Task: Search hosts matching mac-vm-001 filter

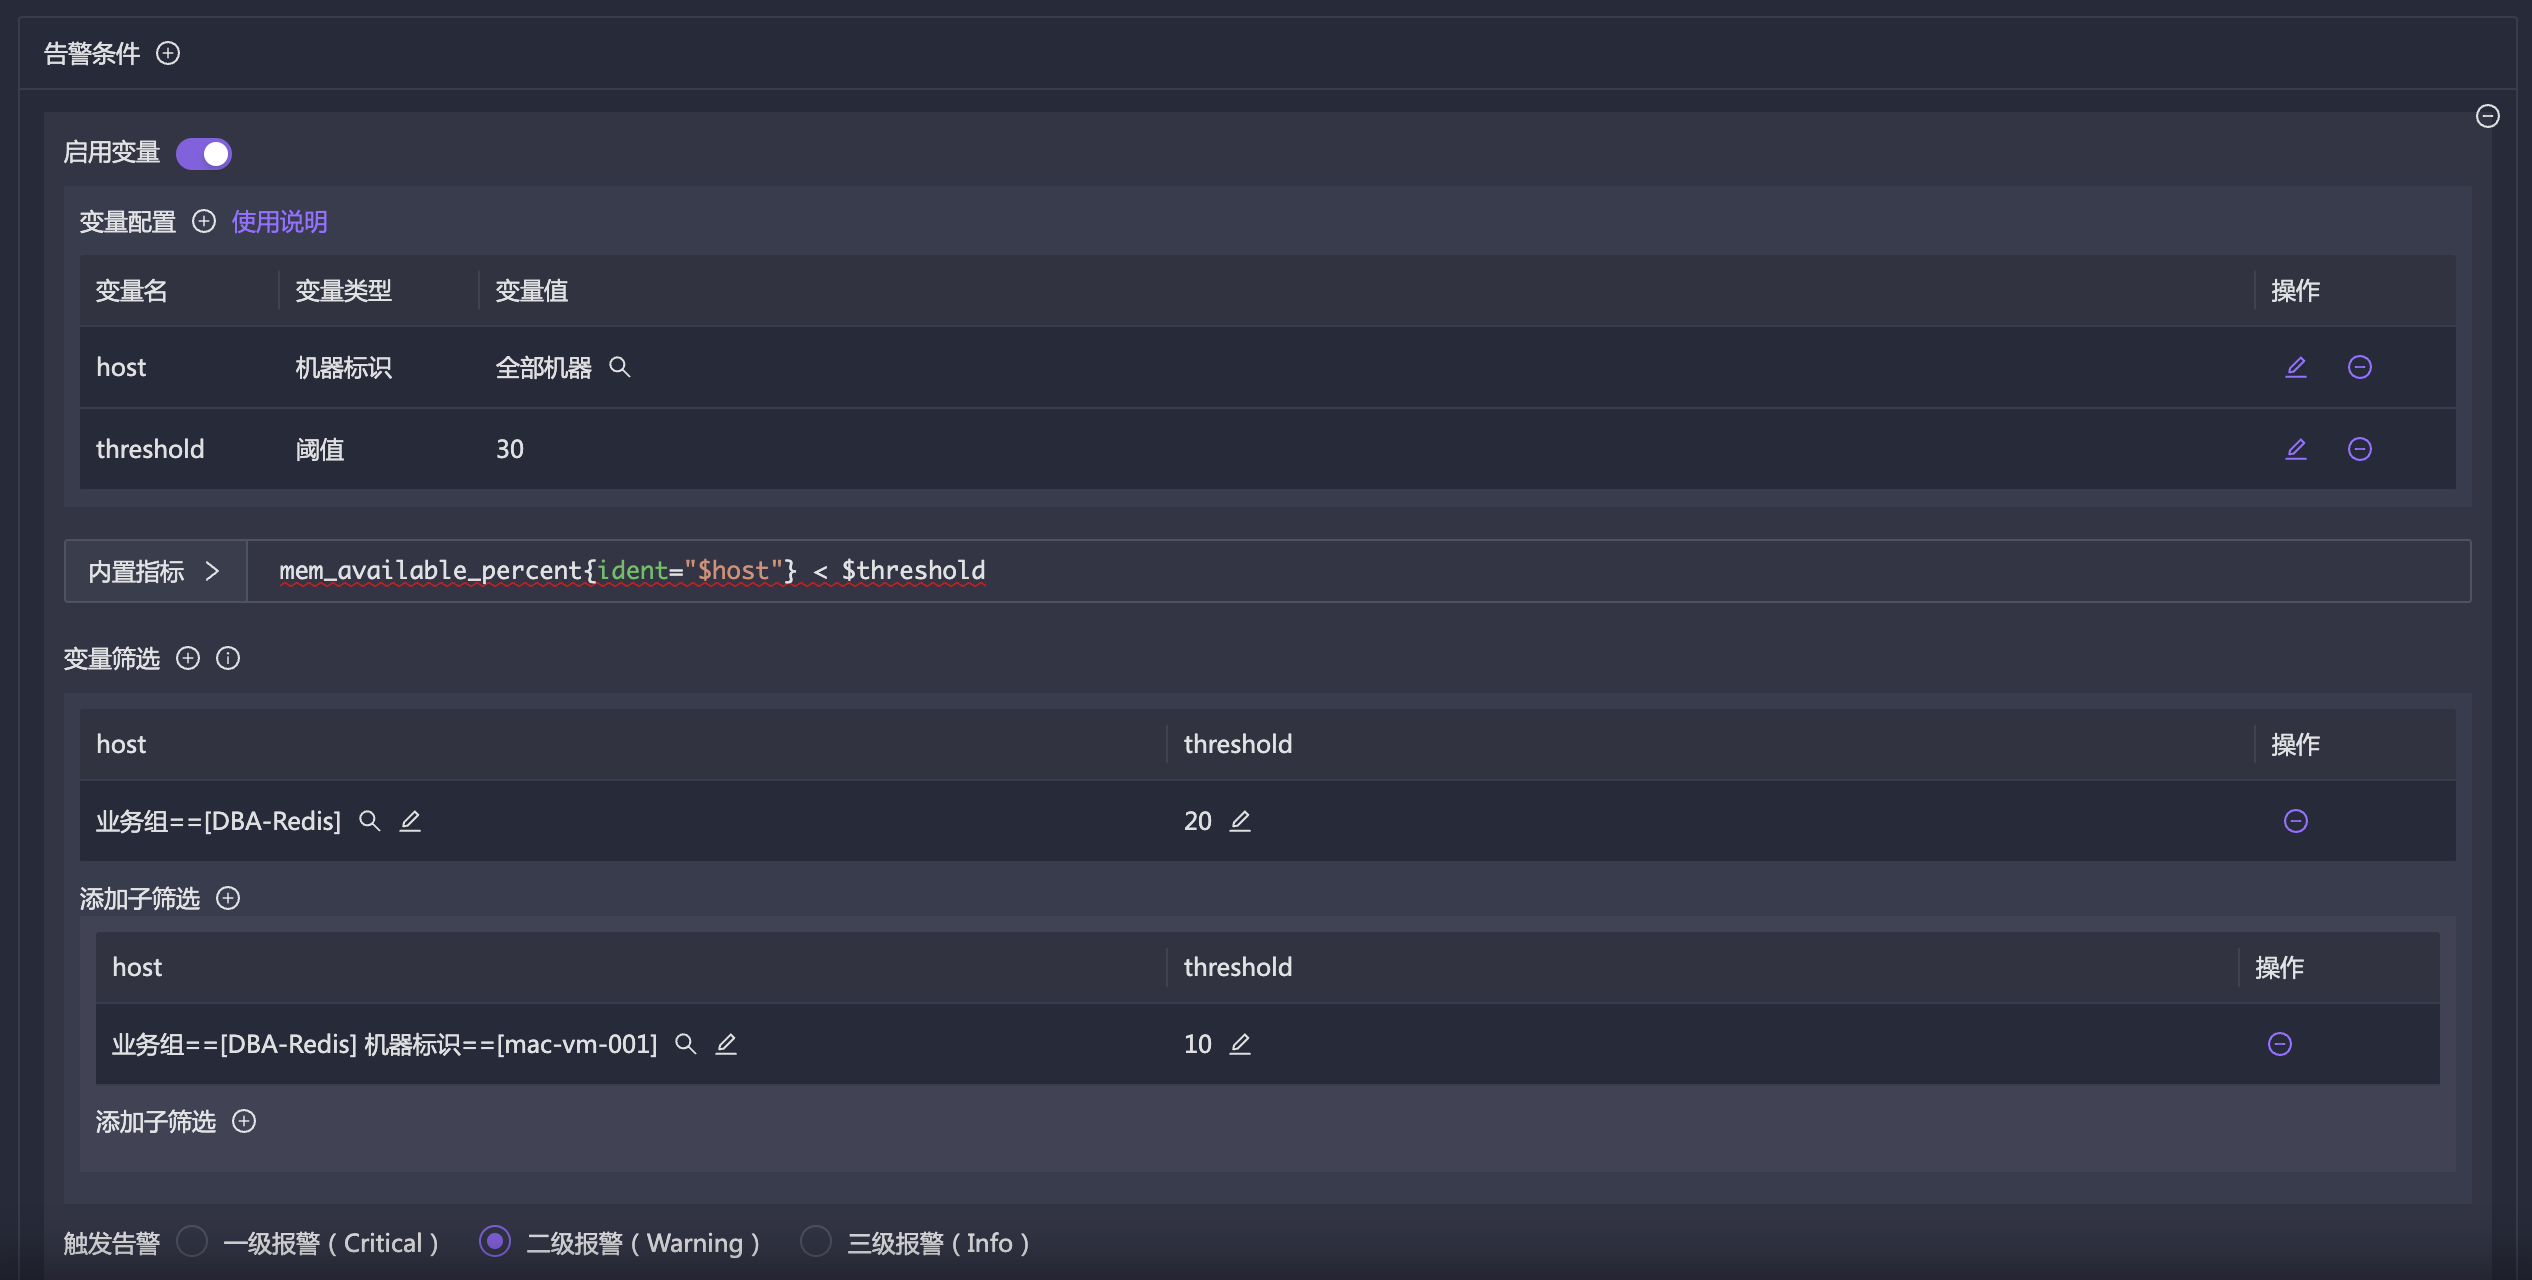Action: click(x=686, y=1044)
